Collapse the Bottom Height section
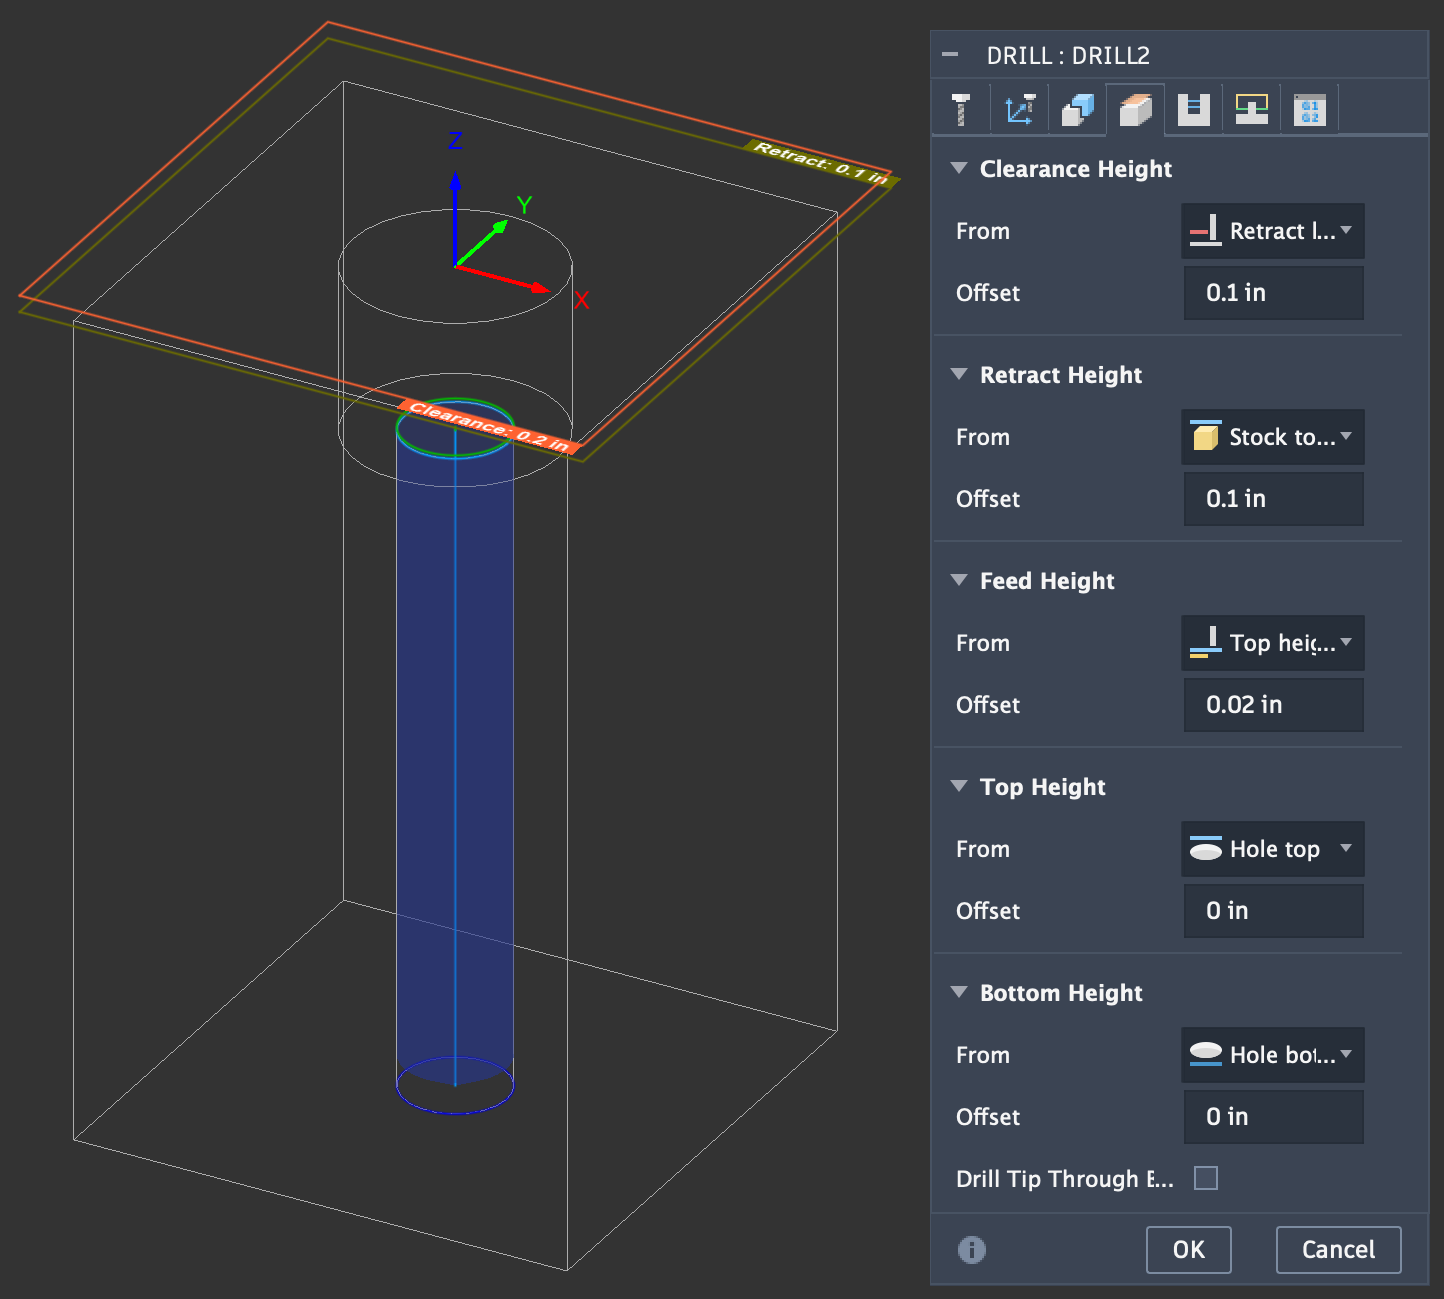Image resolution: width=1444 pixels, height=1299 pixels. [959, 992]
